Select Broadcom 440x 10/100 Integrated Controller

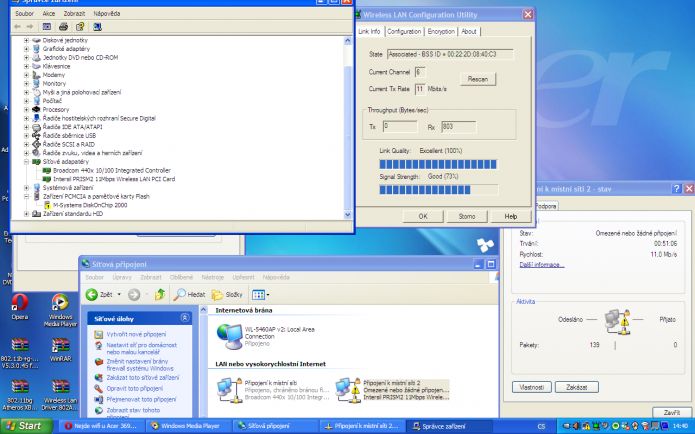click(112, 170)
